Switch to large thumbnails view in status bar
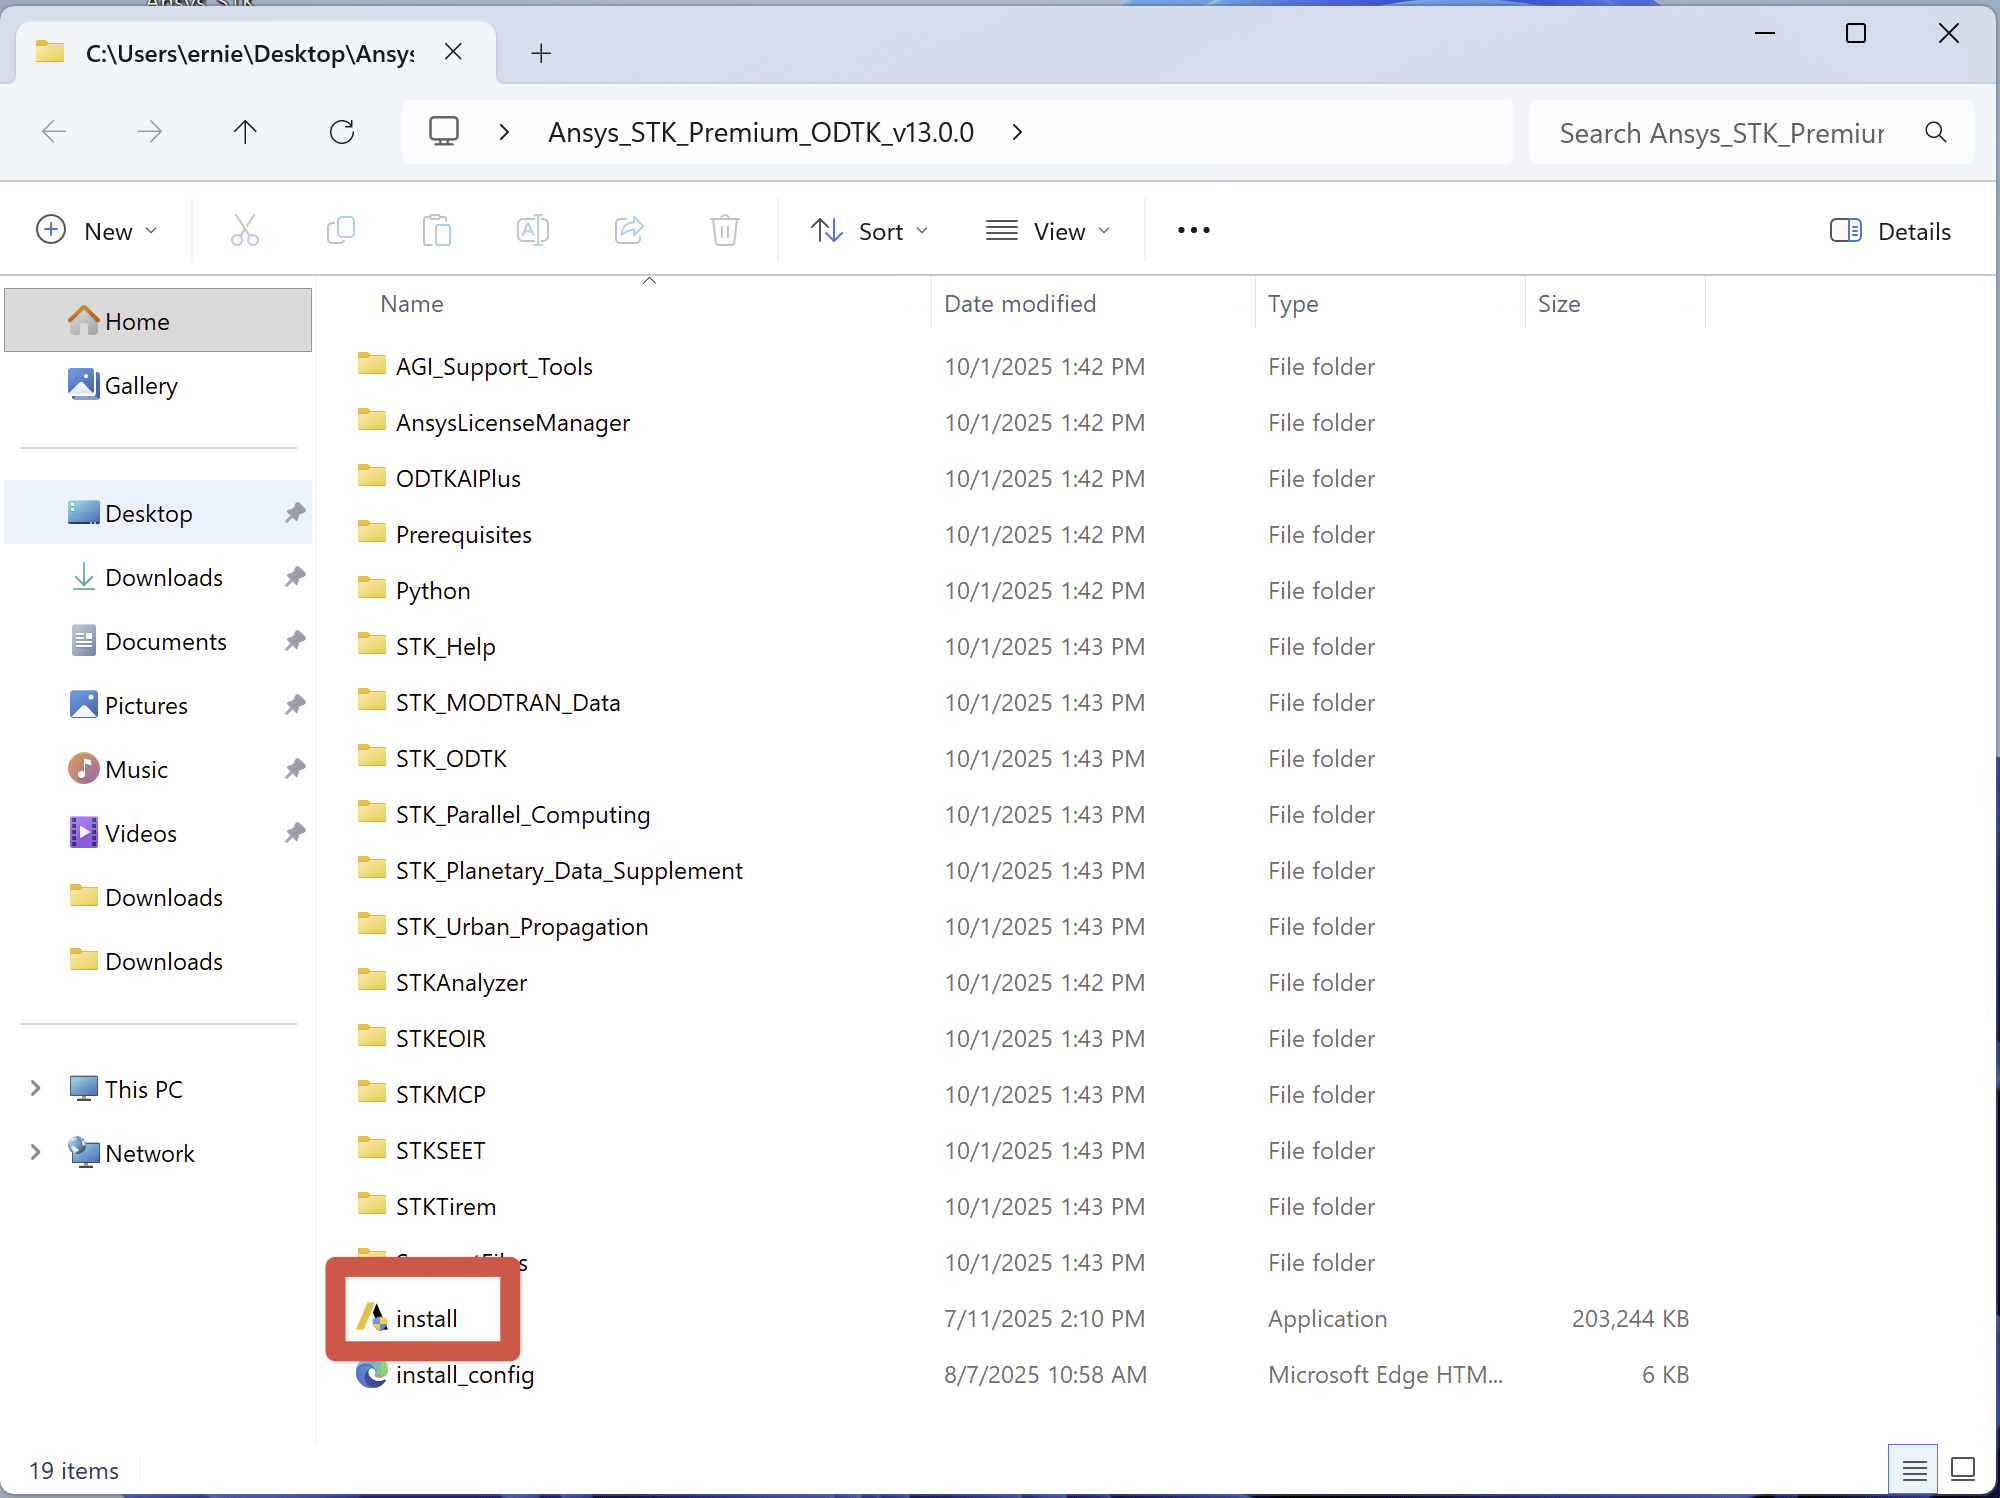Viewport: 2000px width, 1498px height. [x=1962, y=1469]
